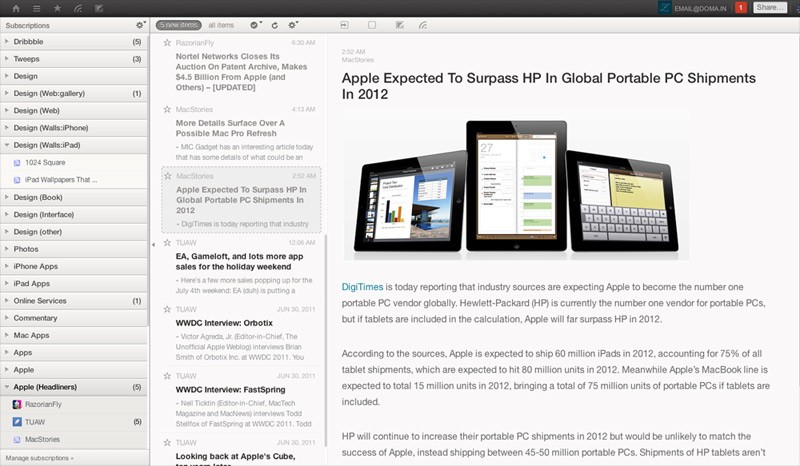Expand the Online Services folder
Screen dimensions: 800x466
(7, 301)
